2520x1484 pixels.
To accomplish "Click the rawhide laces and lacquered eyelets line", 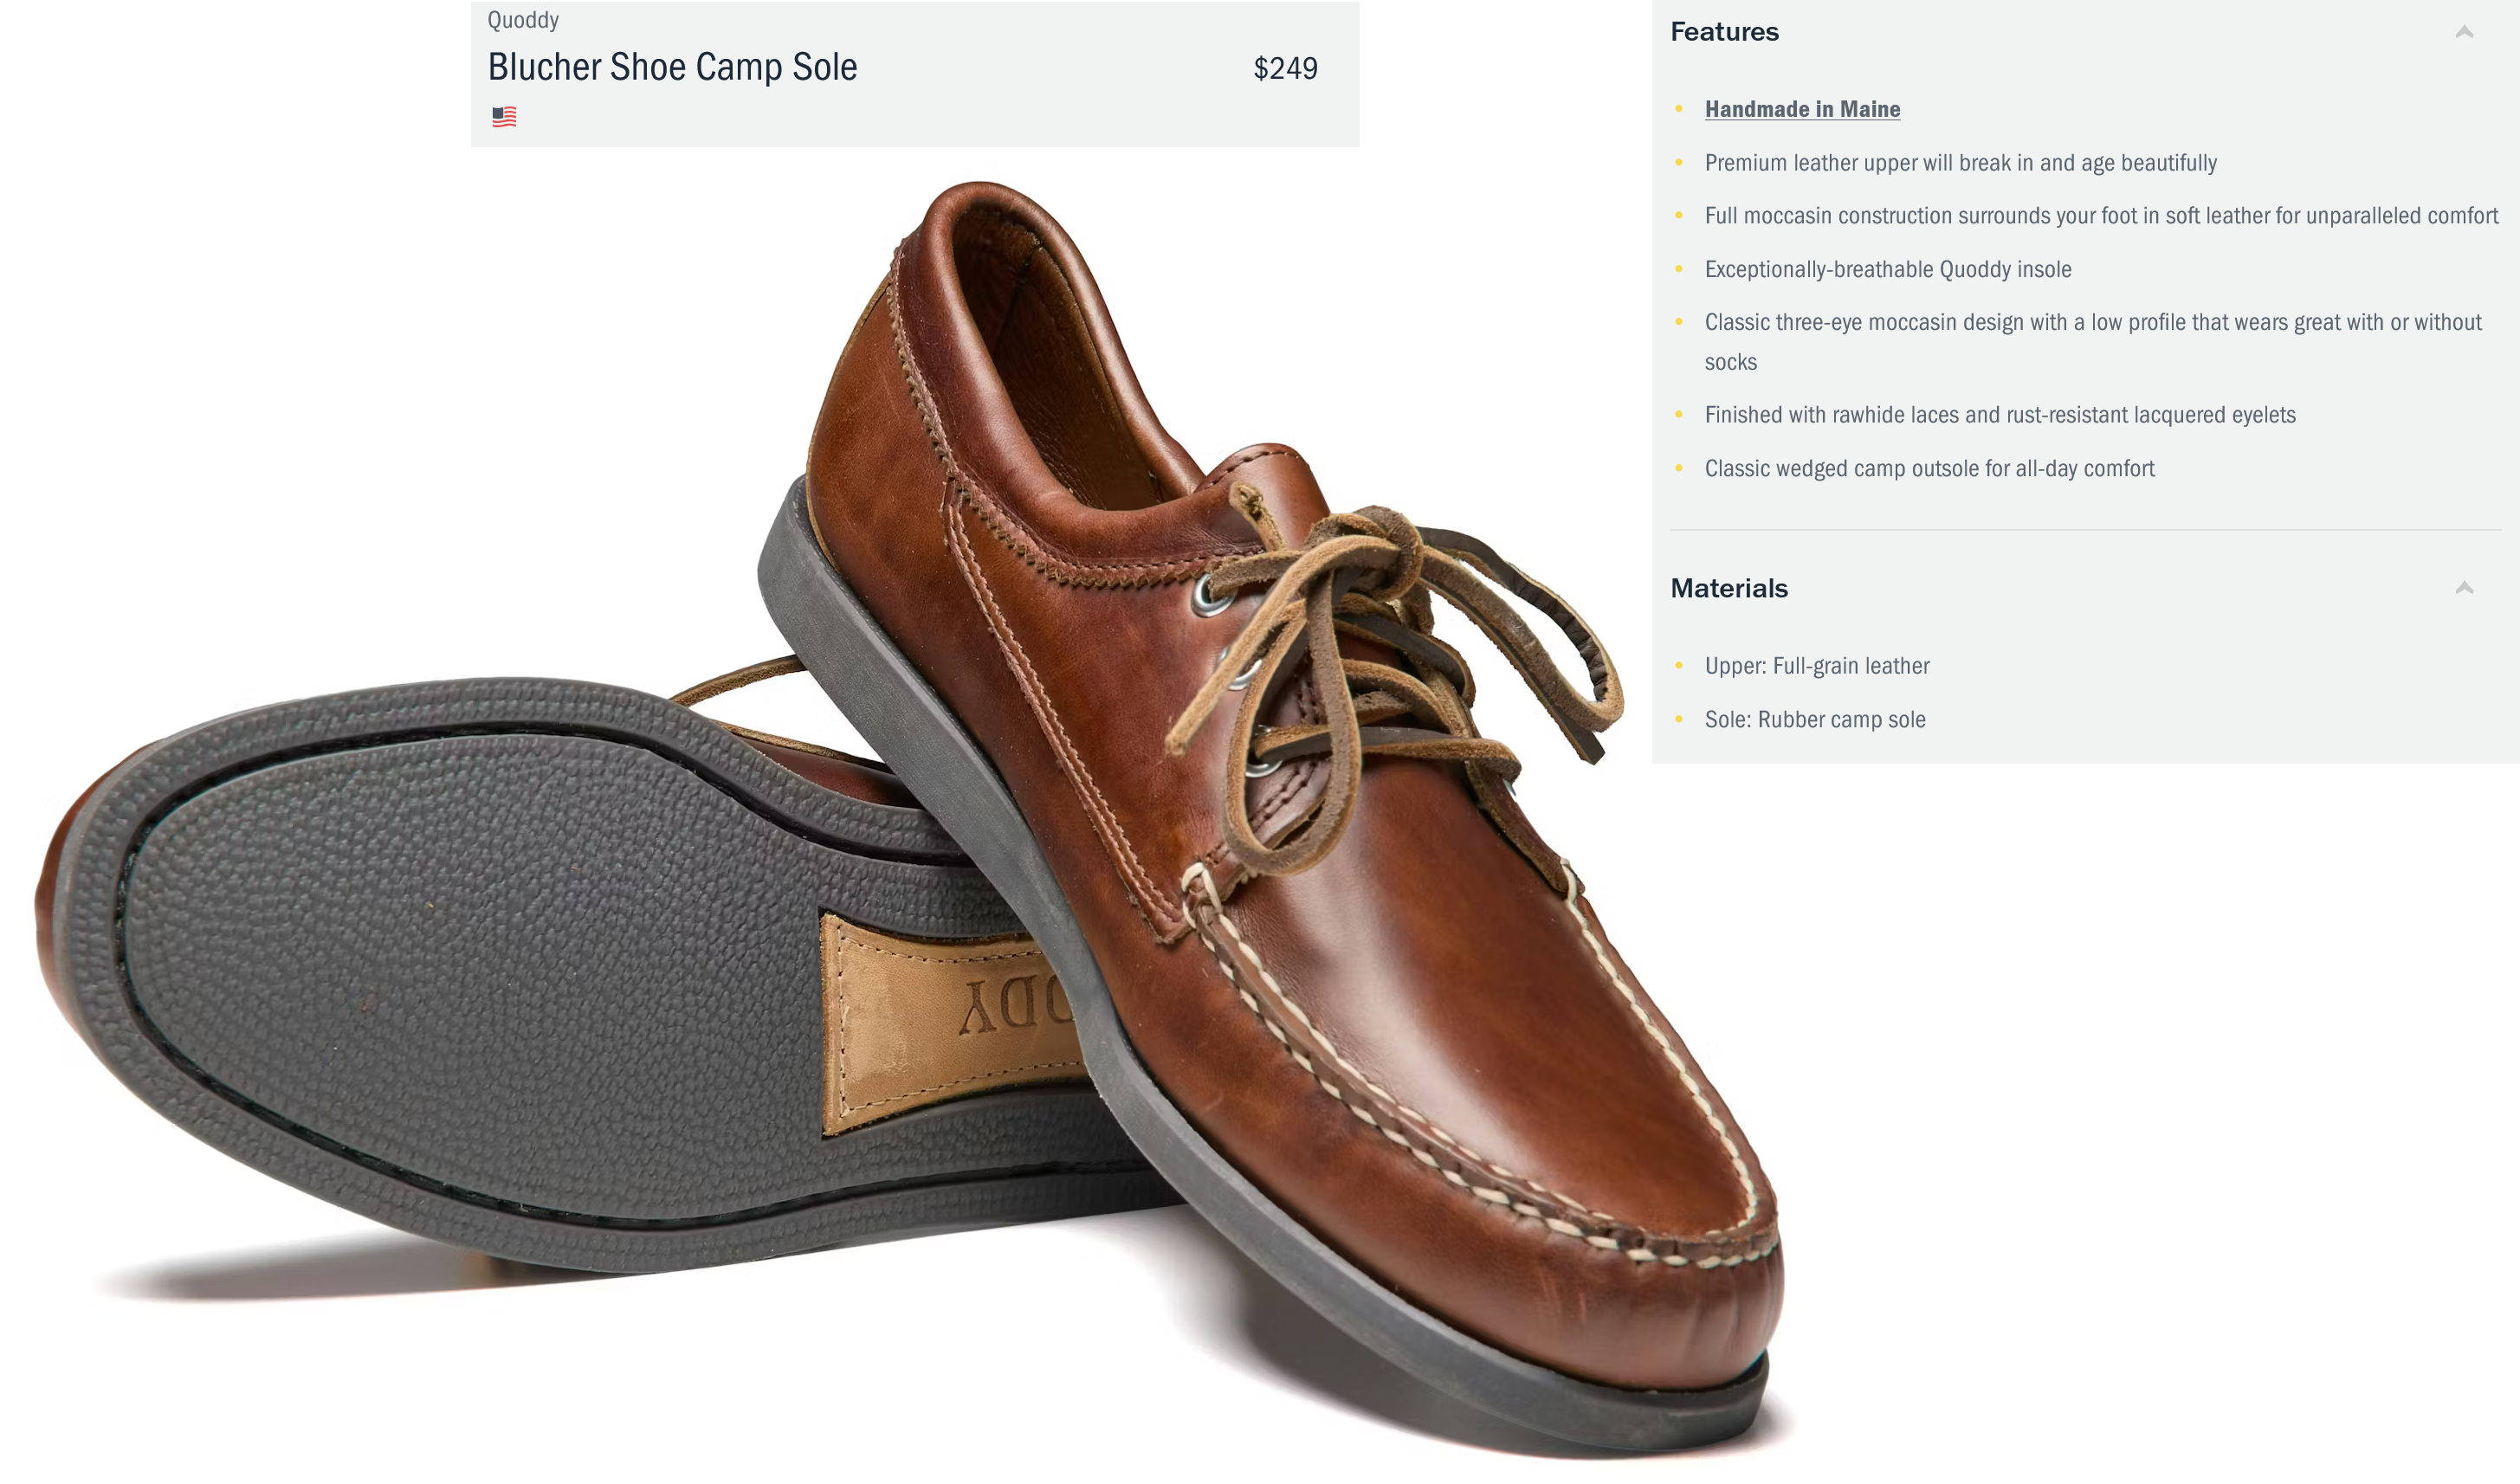I will [x=2000, y=415].
